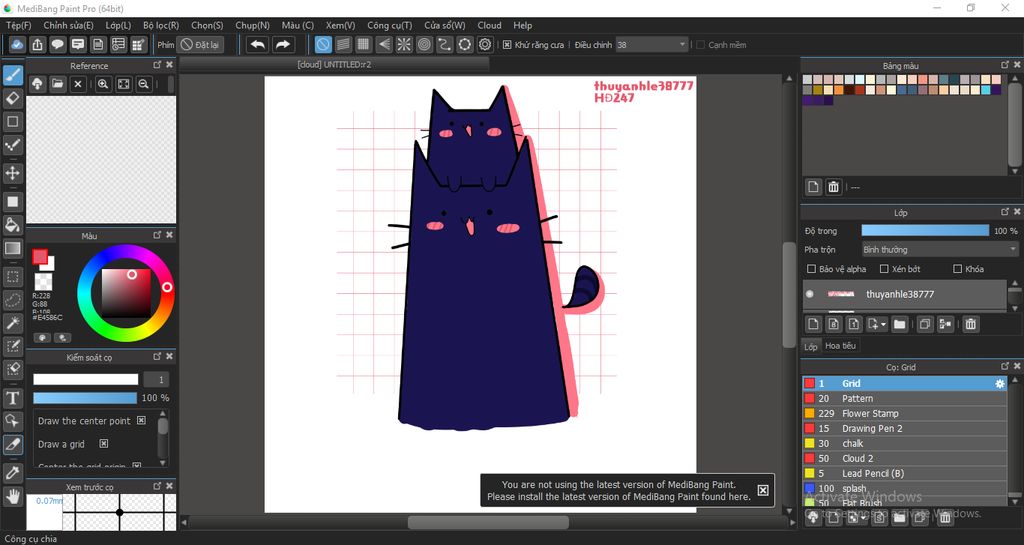Viewport: 1024px width, 545px height.
Task: Add new layer folder icon
Action: pos(899,324)
